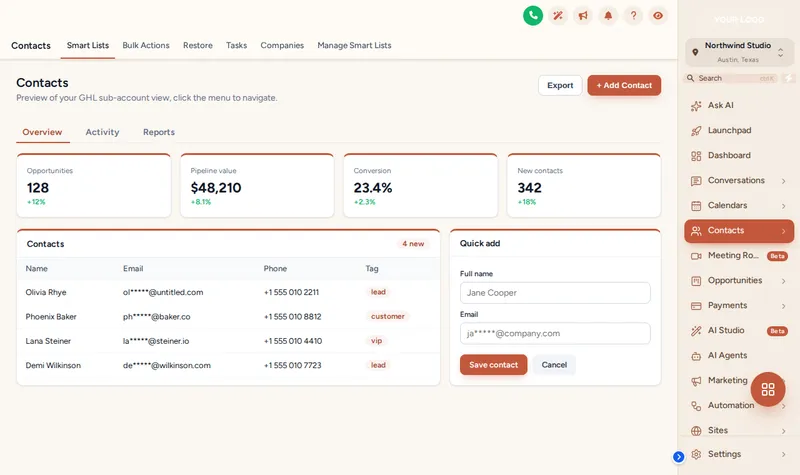Open the Northwind Studio account switcher
This screenshot has width=800, height=475.
point(739,52)
